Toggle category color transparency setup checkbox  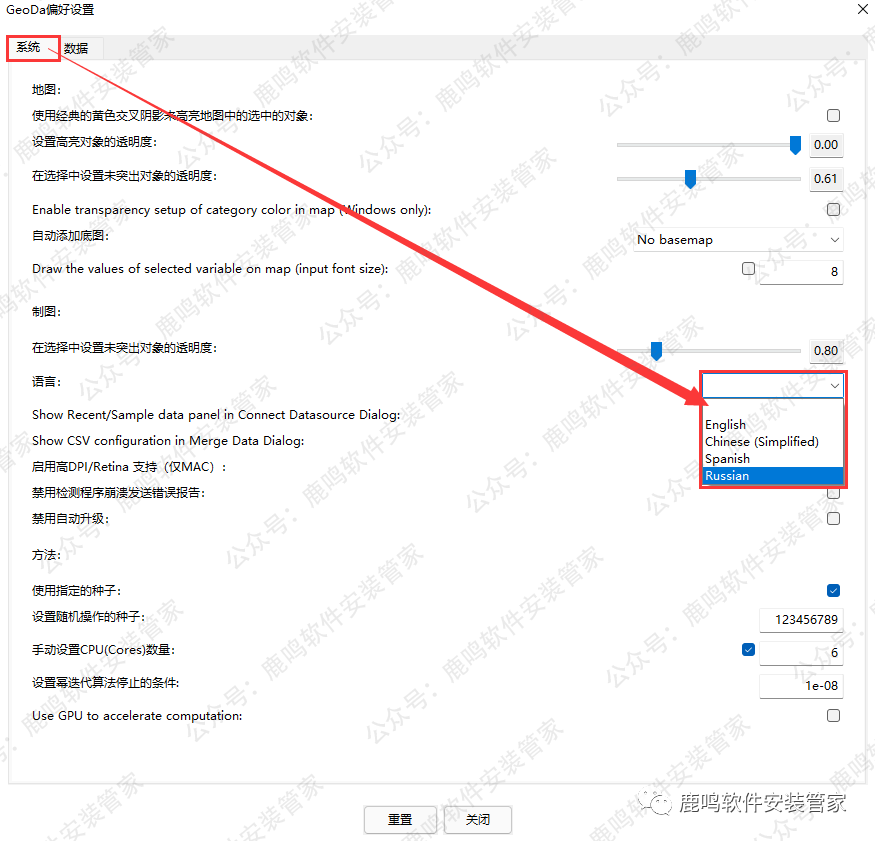point(833,210)
